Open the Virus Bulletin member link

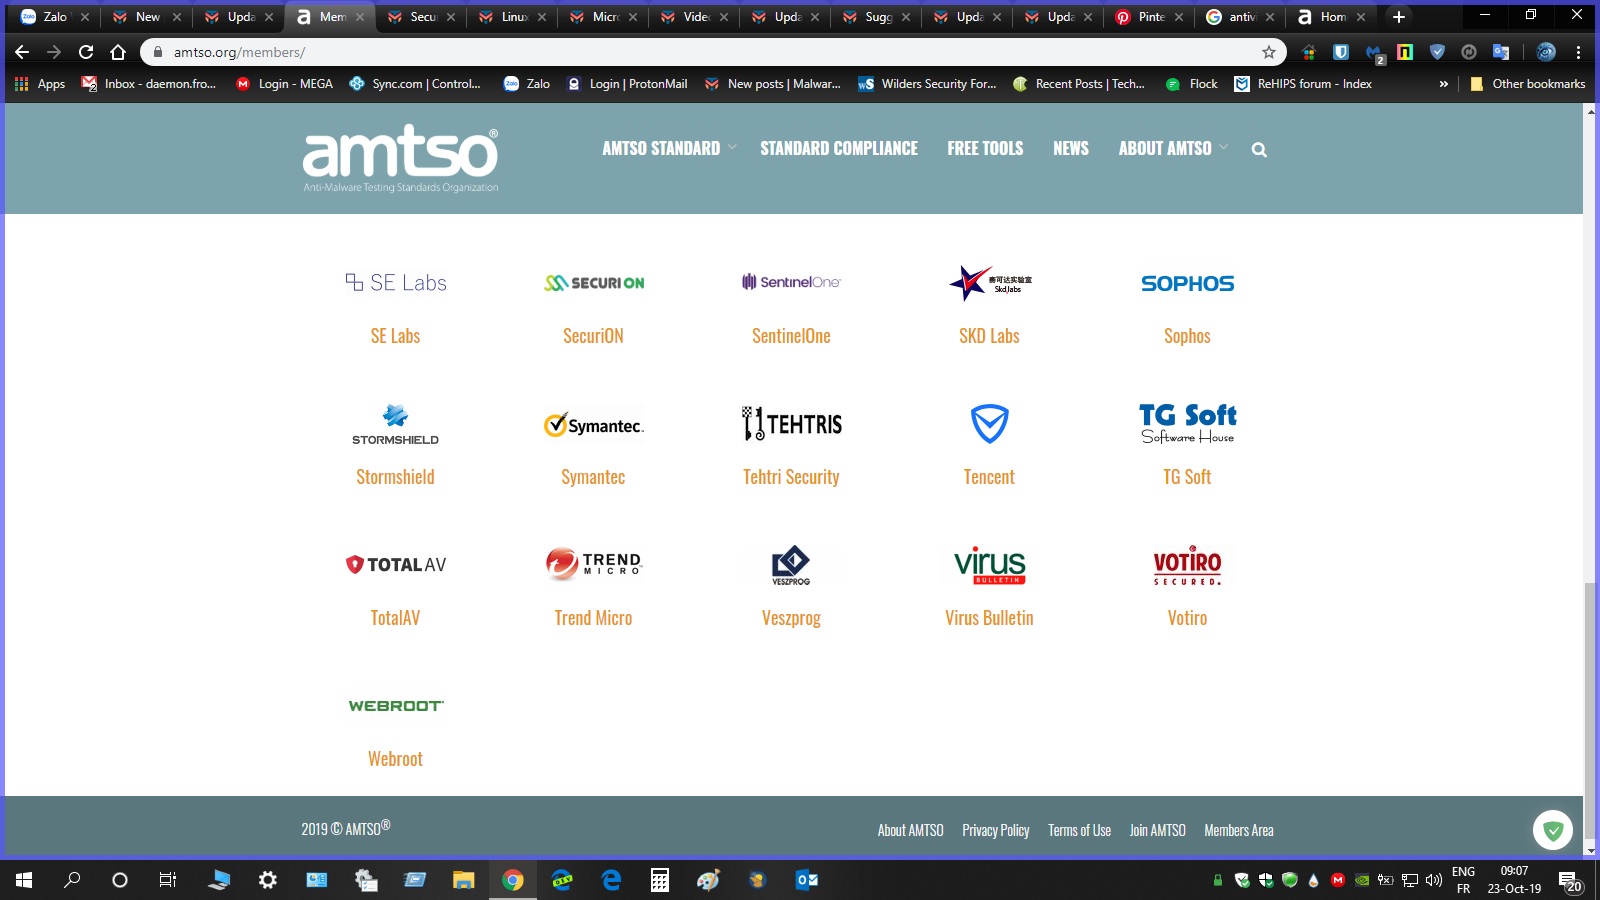tap(990, 618)
